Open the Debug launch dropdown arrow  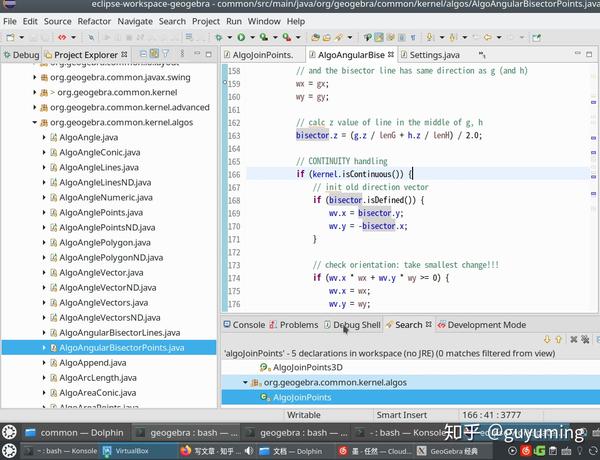point(230,38)
